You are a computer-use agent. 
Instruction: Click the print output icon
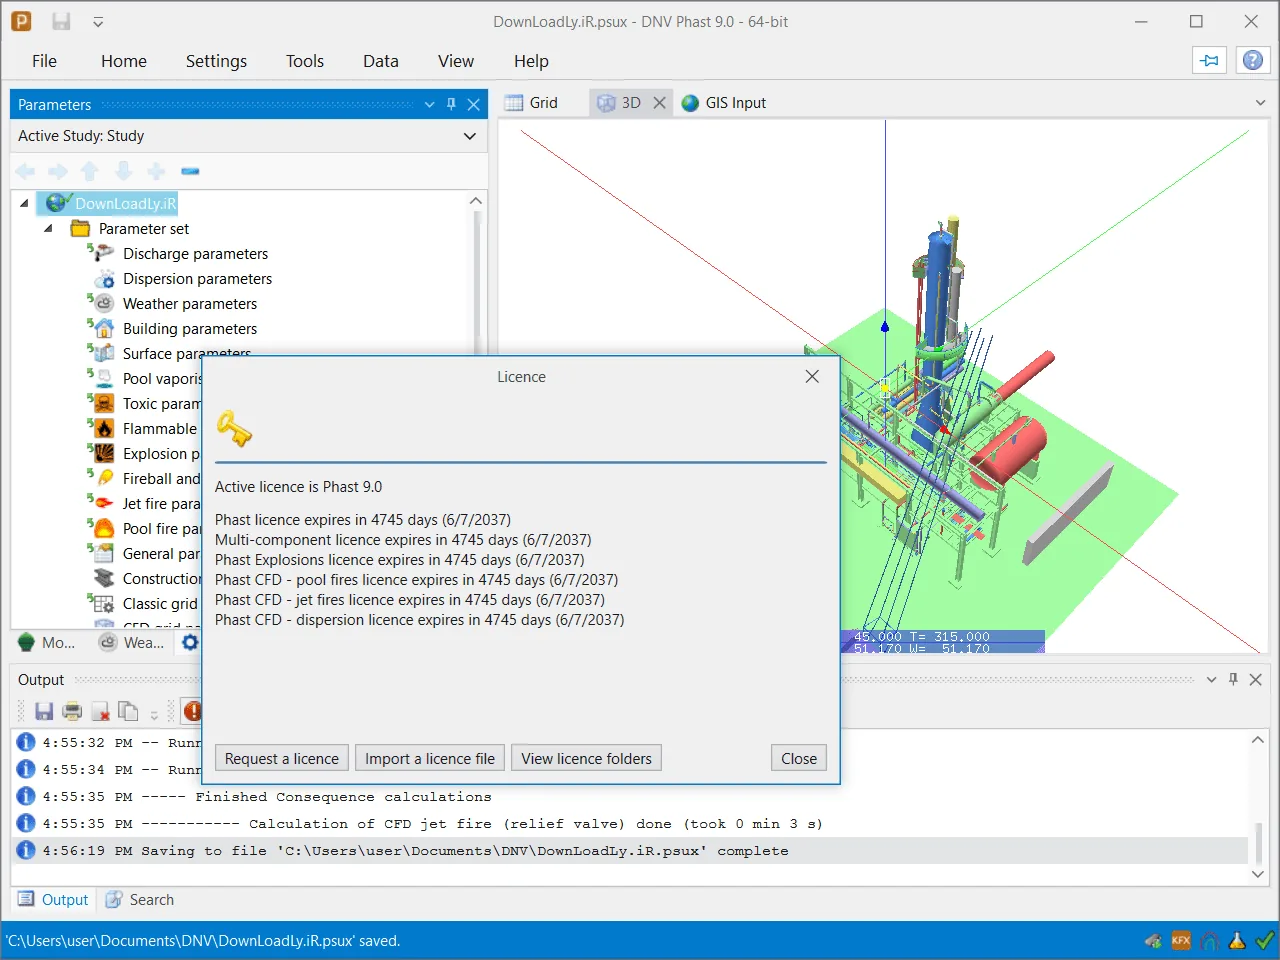tap(72, 711)
